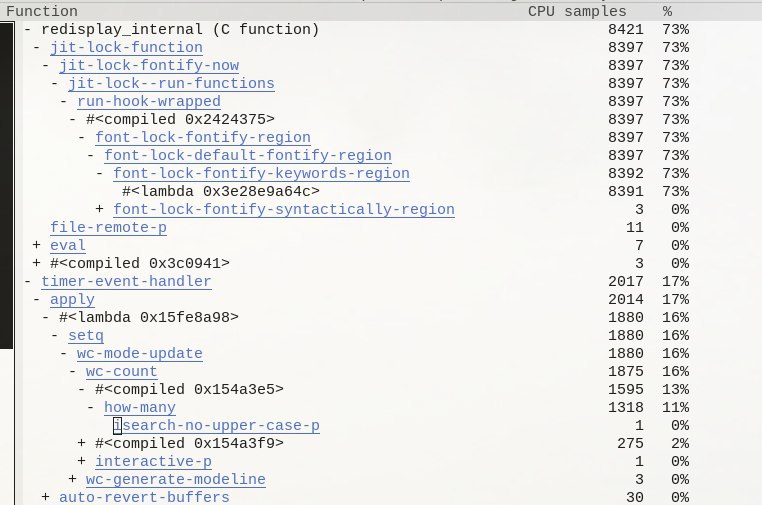Follow the file-remote-p link

coord(108,227)
